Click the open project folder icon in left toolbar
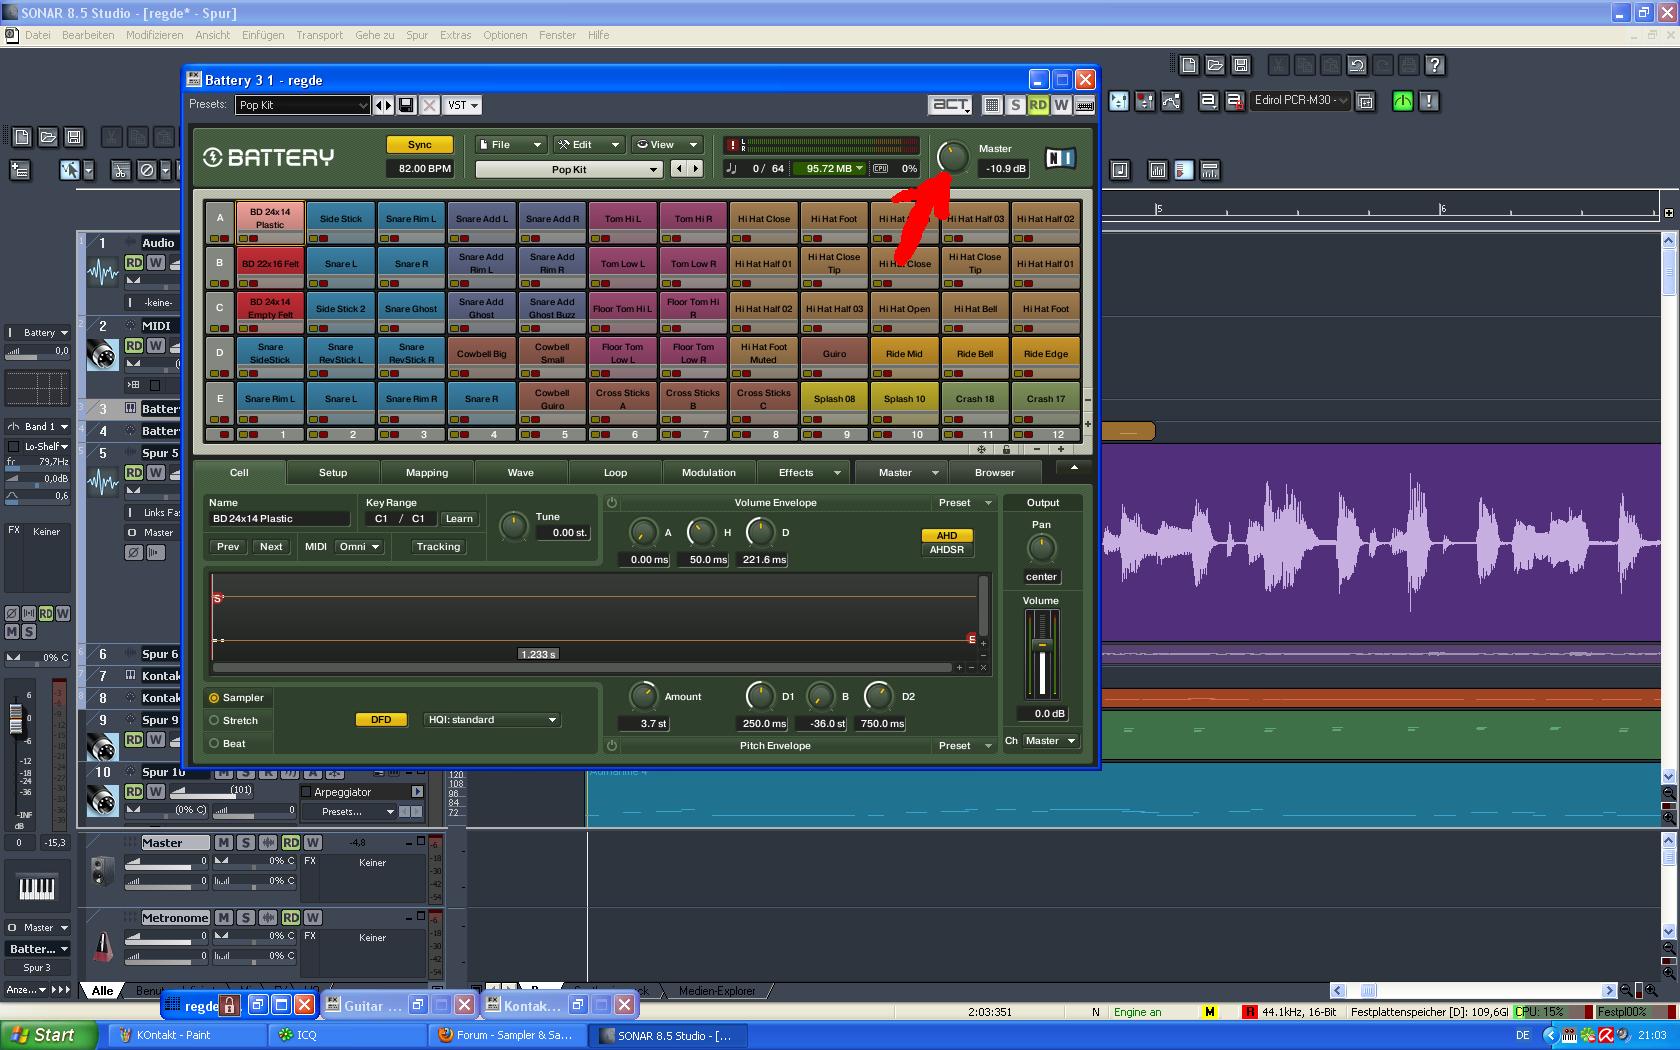The image size is (1680, 1050). [48, 137]
